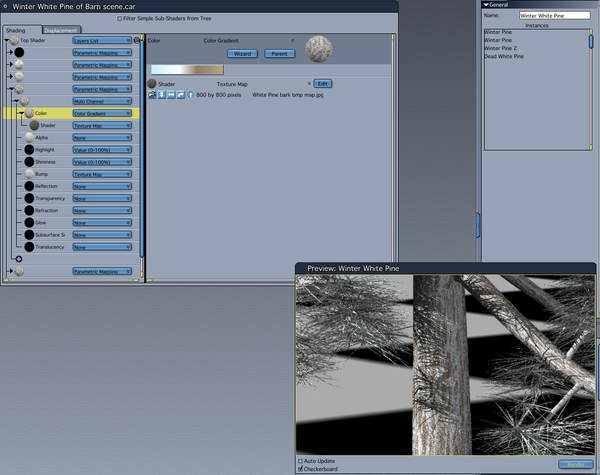Click the Shininess channel sphere icon

point(29,162)
